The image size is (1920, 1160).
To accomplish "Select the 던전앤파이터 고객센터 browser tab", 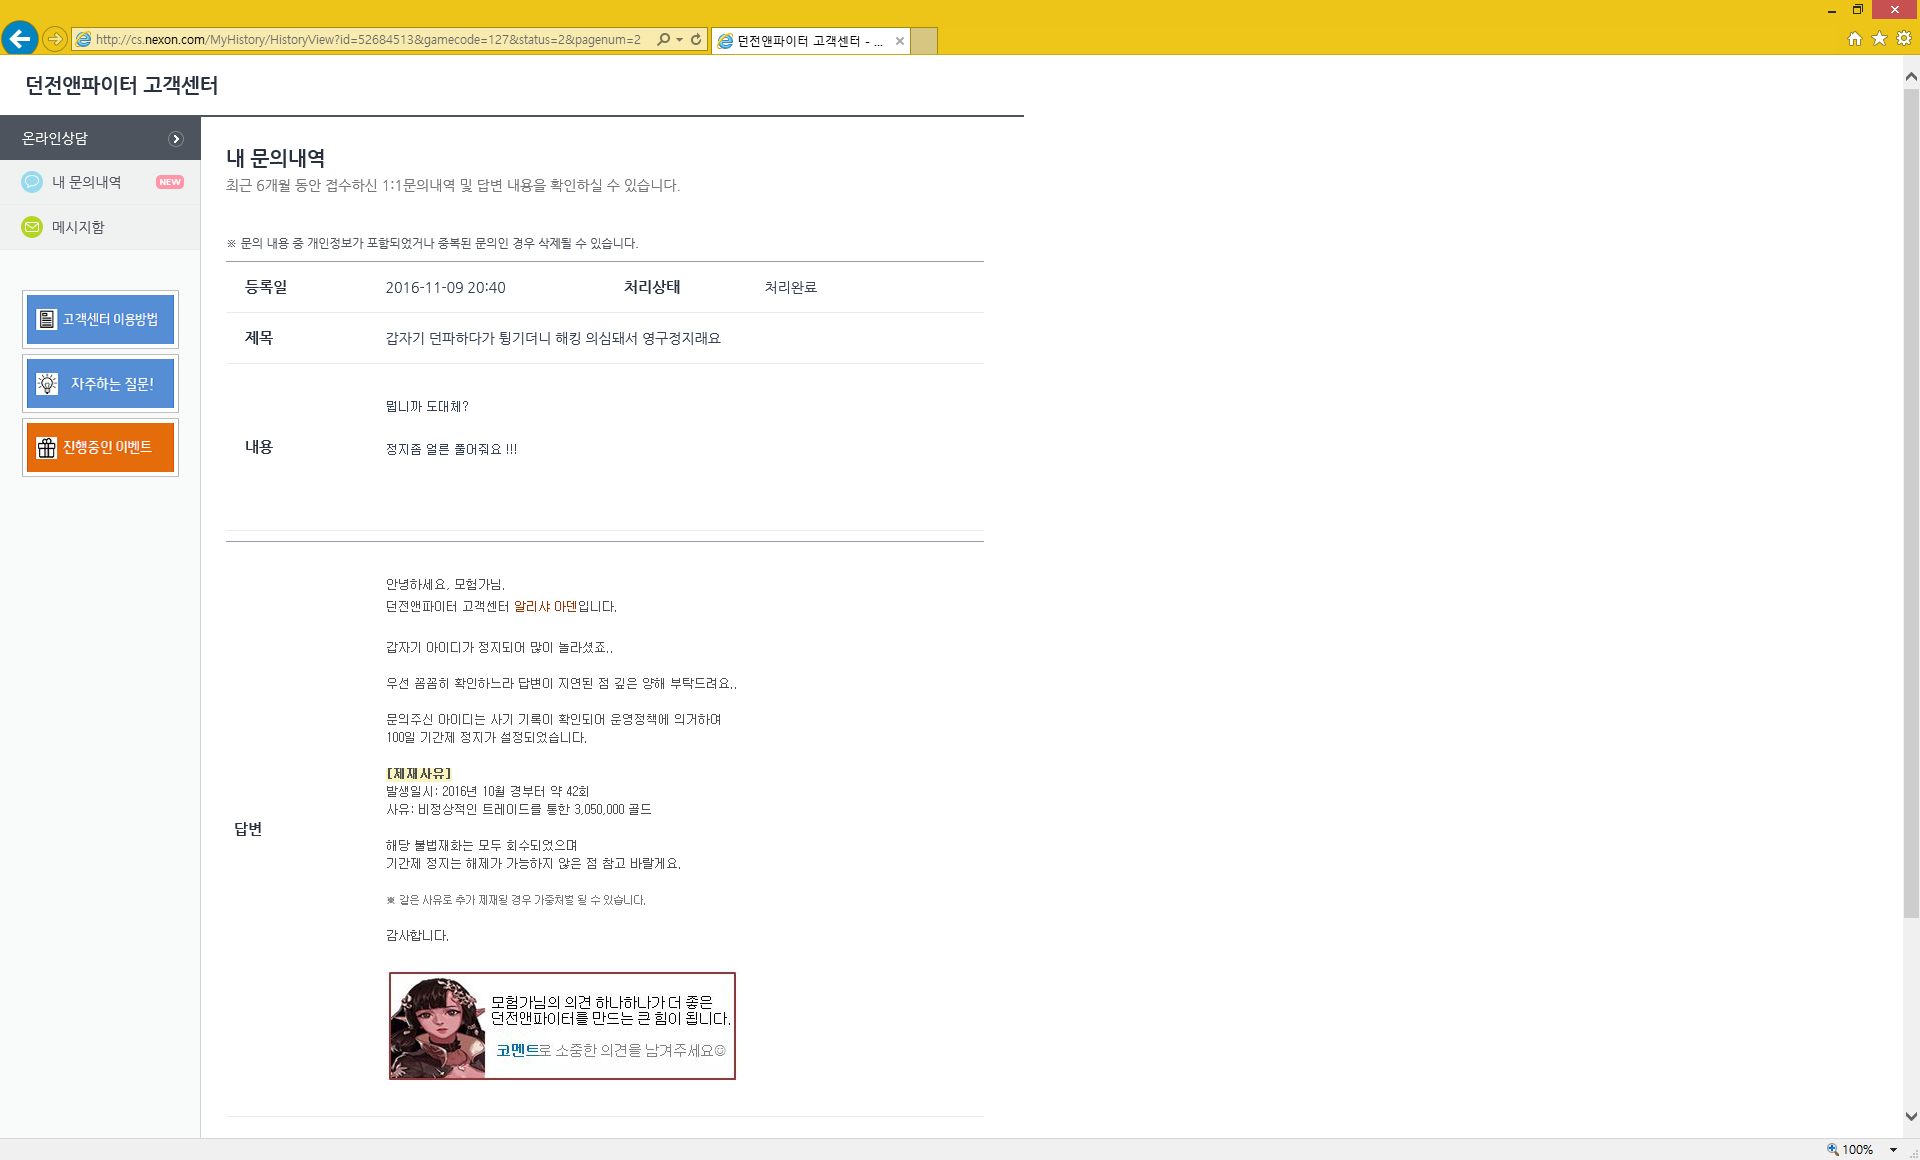I will [x=808, y=41].
